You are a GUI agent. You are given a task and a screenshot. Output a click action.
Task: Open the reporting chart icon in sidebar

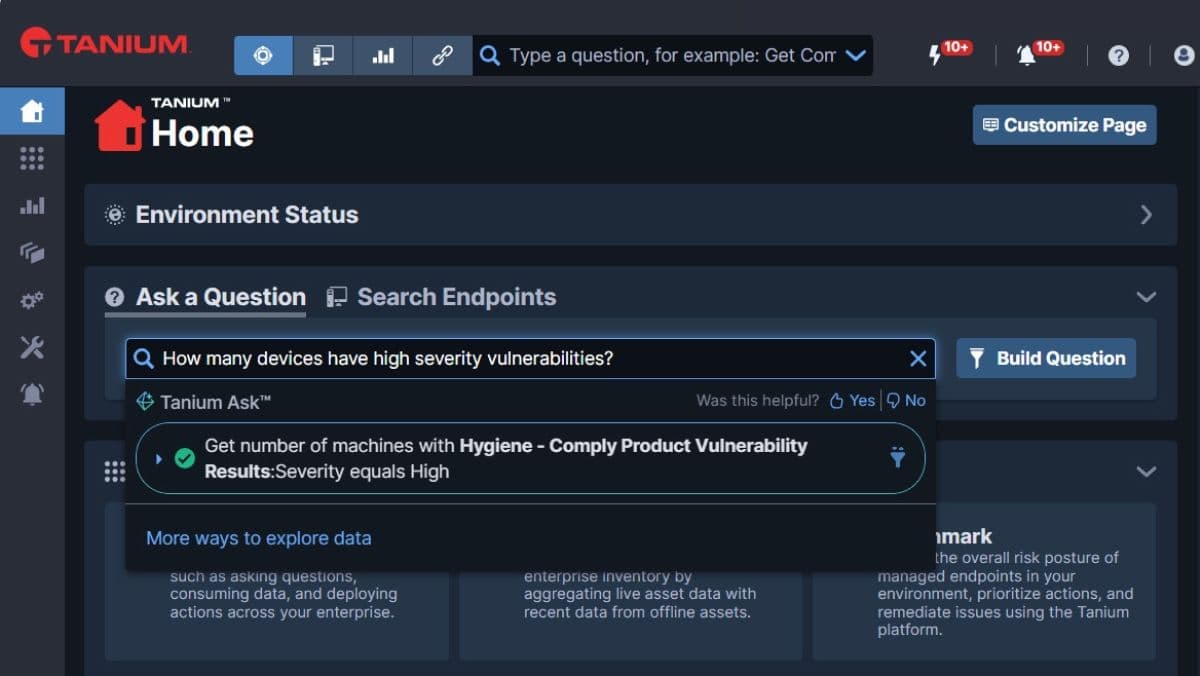pos(32,206)
